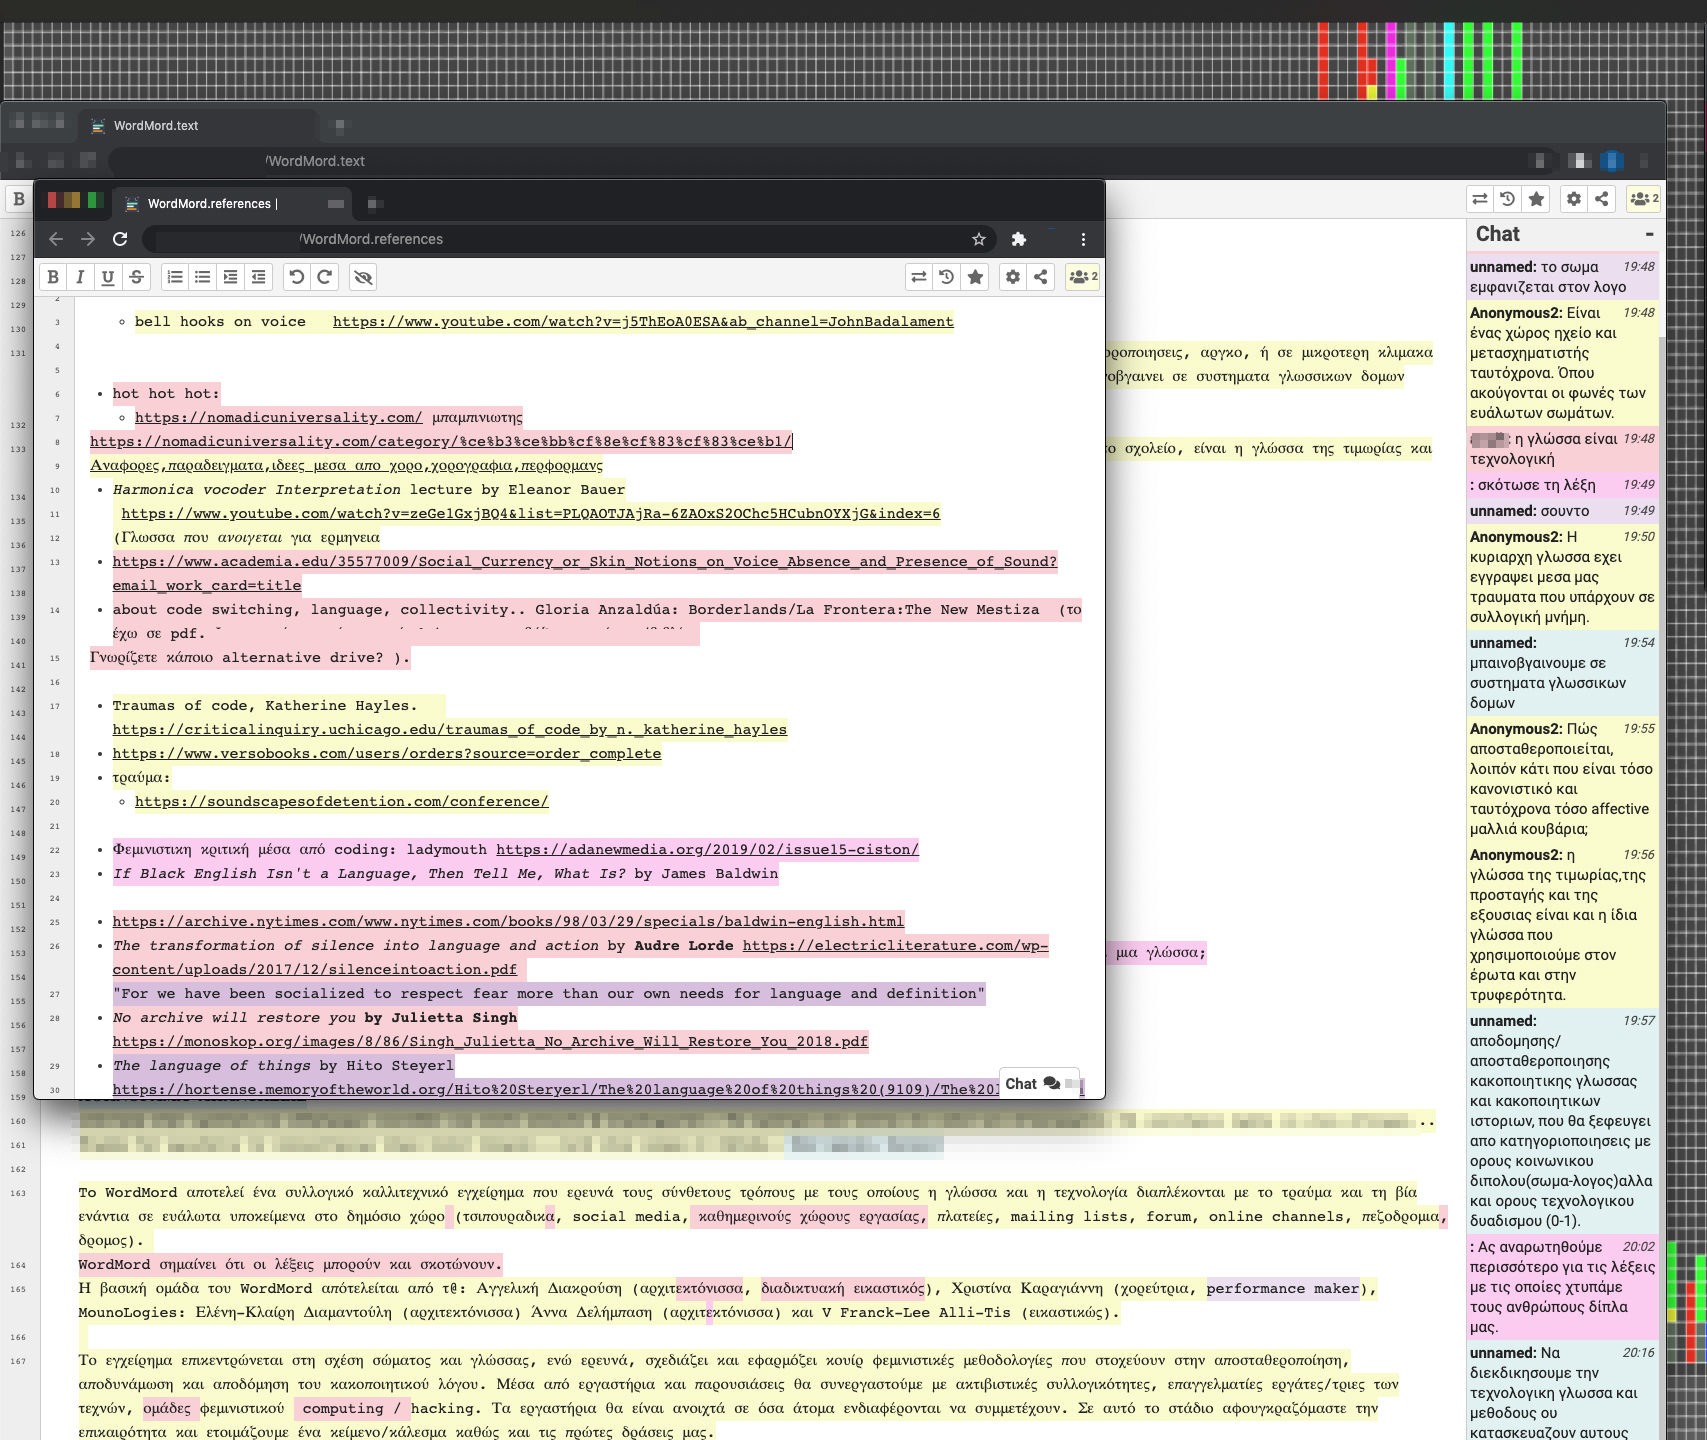Open the bell hooks YouTube link
Screen dimensions: 1707x1440
pos(643,321)
